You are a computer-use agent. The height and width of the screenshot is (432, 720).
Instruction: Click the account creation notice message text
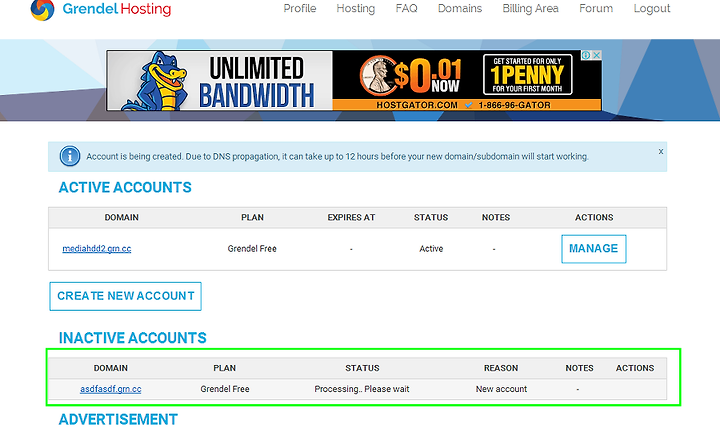click(337, 157)
